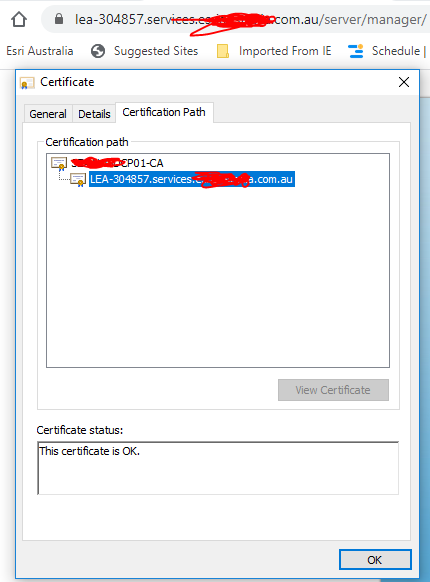Click the address bar URL text
The height and width of the screenshot is (582, 430).
[250, 19]
